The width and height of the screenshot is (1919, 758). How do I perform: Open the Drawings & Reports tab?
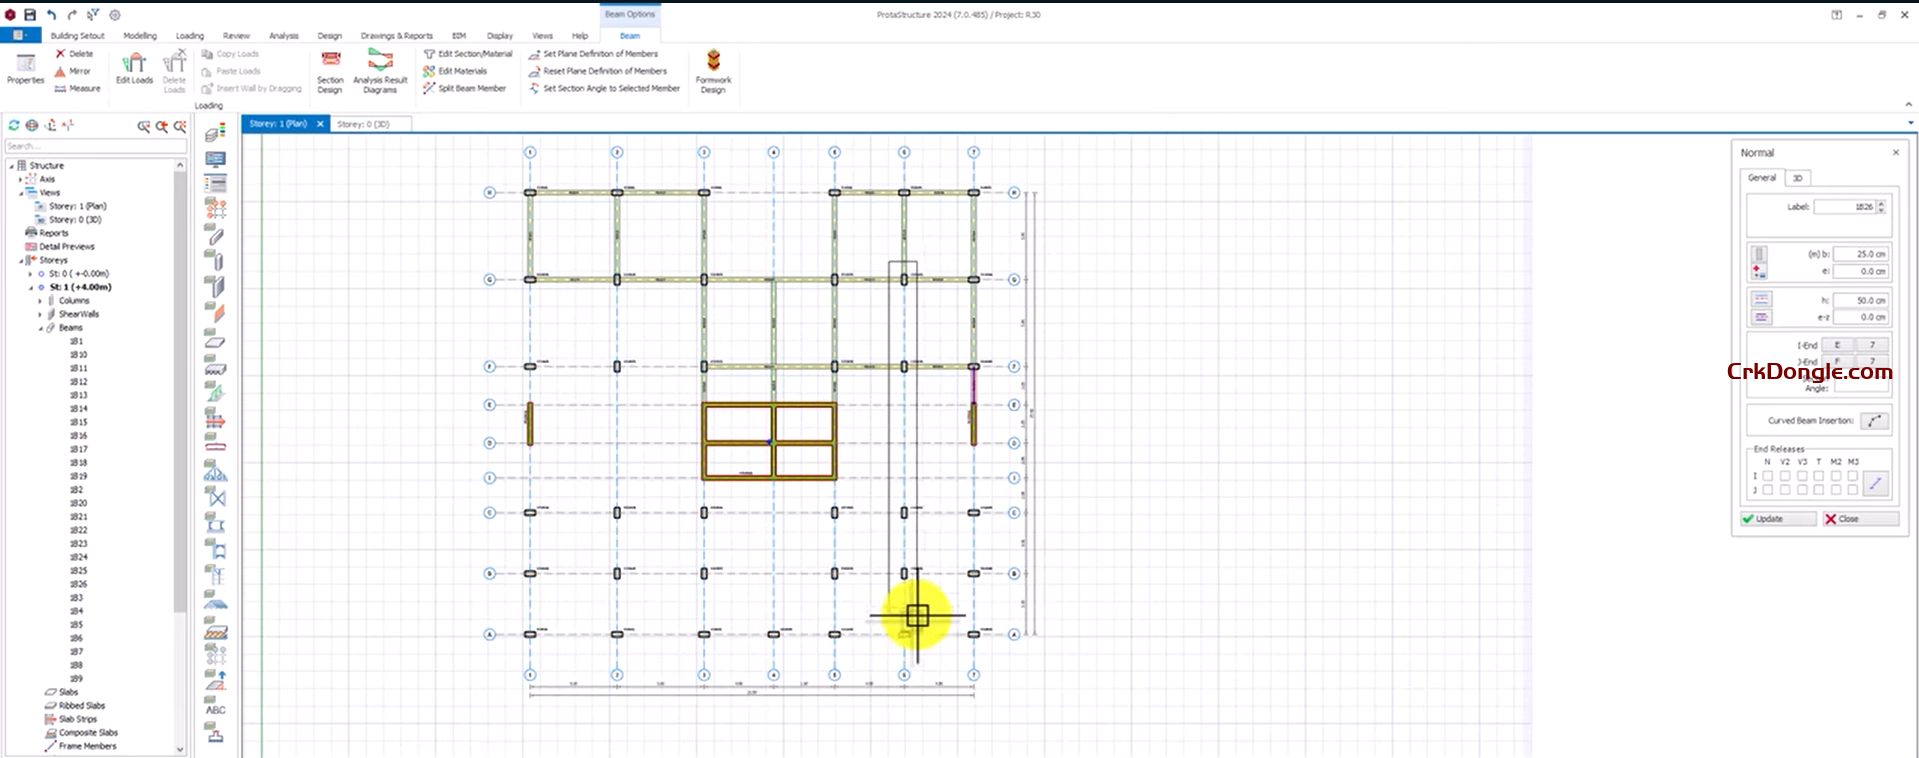point(397,36)
